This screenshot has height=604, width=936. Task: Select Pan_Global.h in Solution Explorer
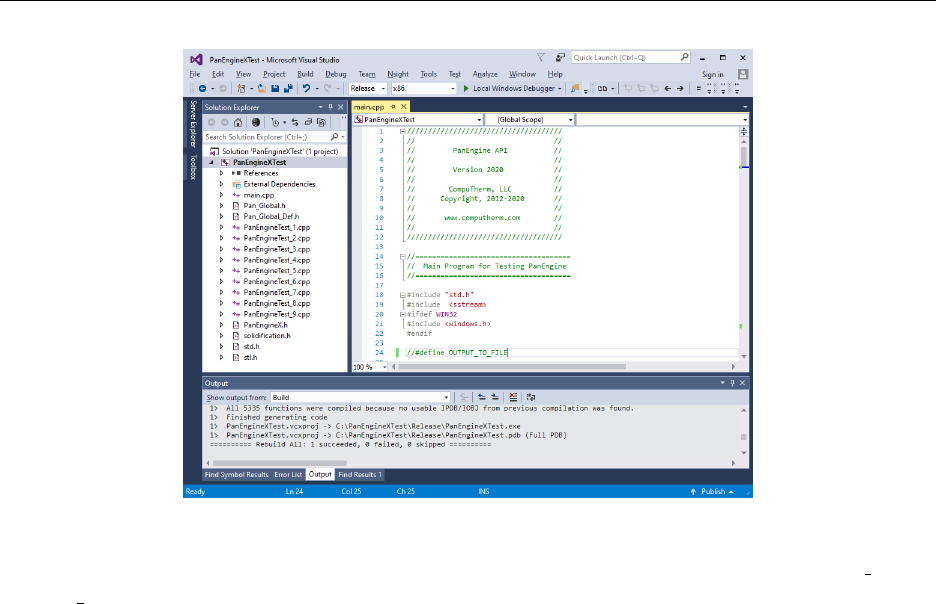point(264,205)
